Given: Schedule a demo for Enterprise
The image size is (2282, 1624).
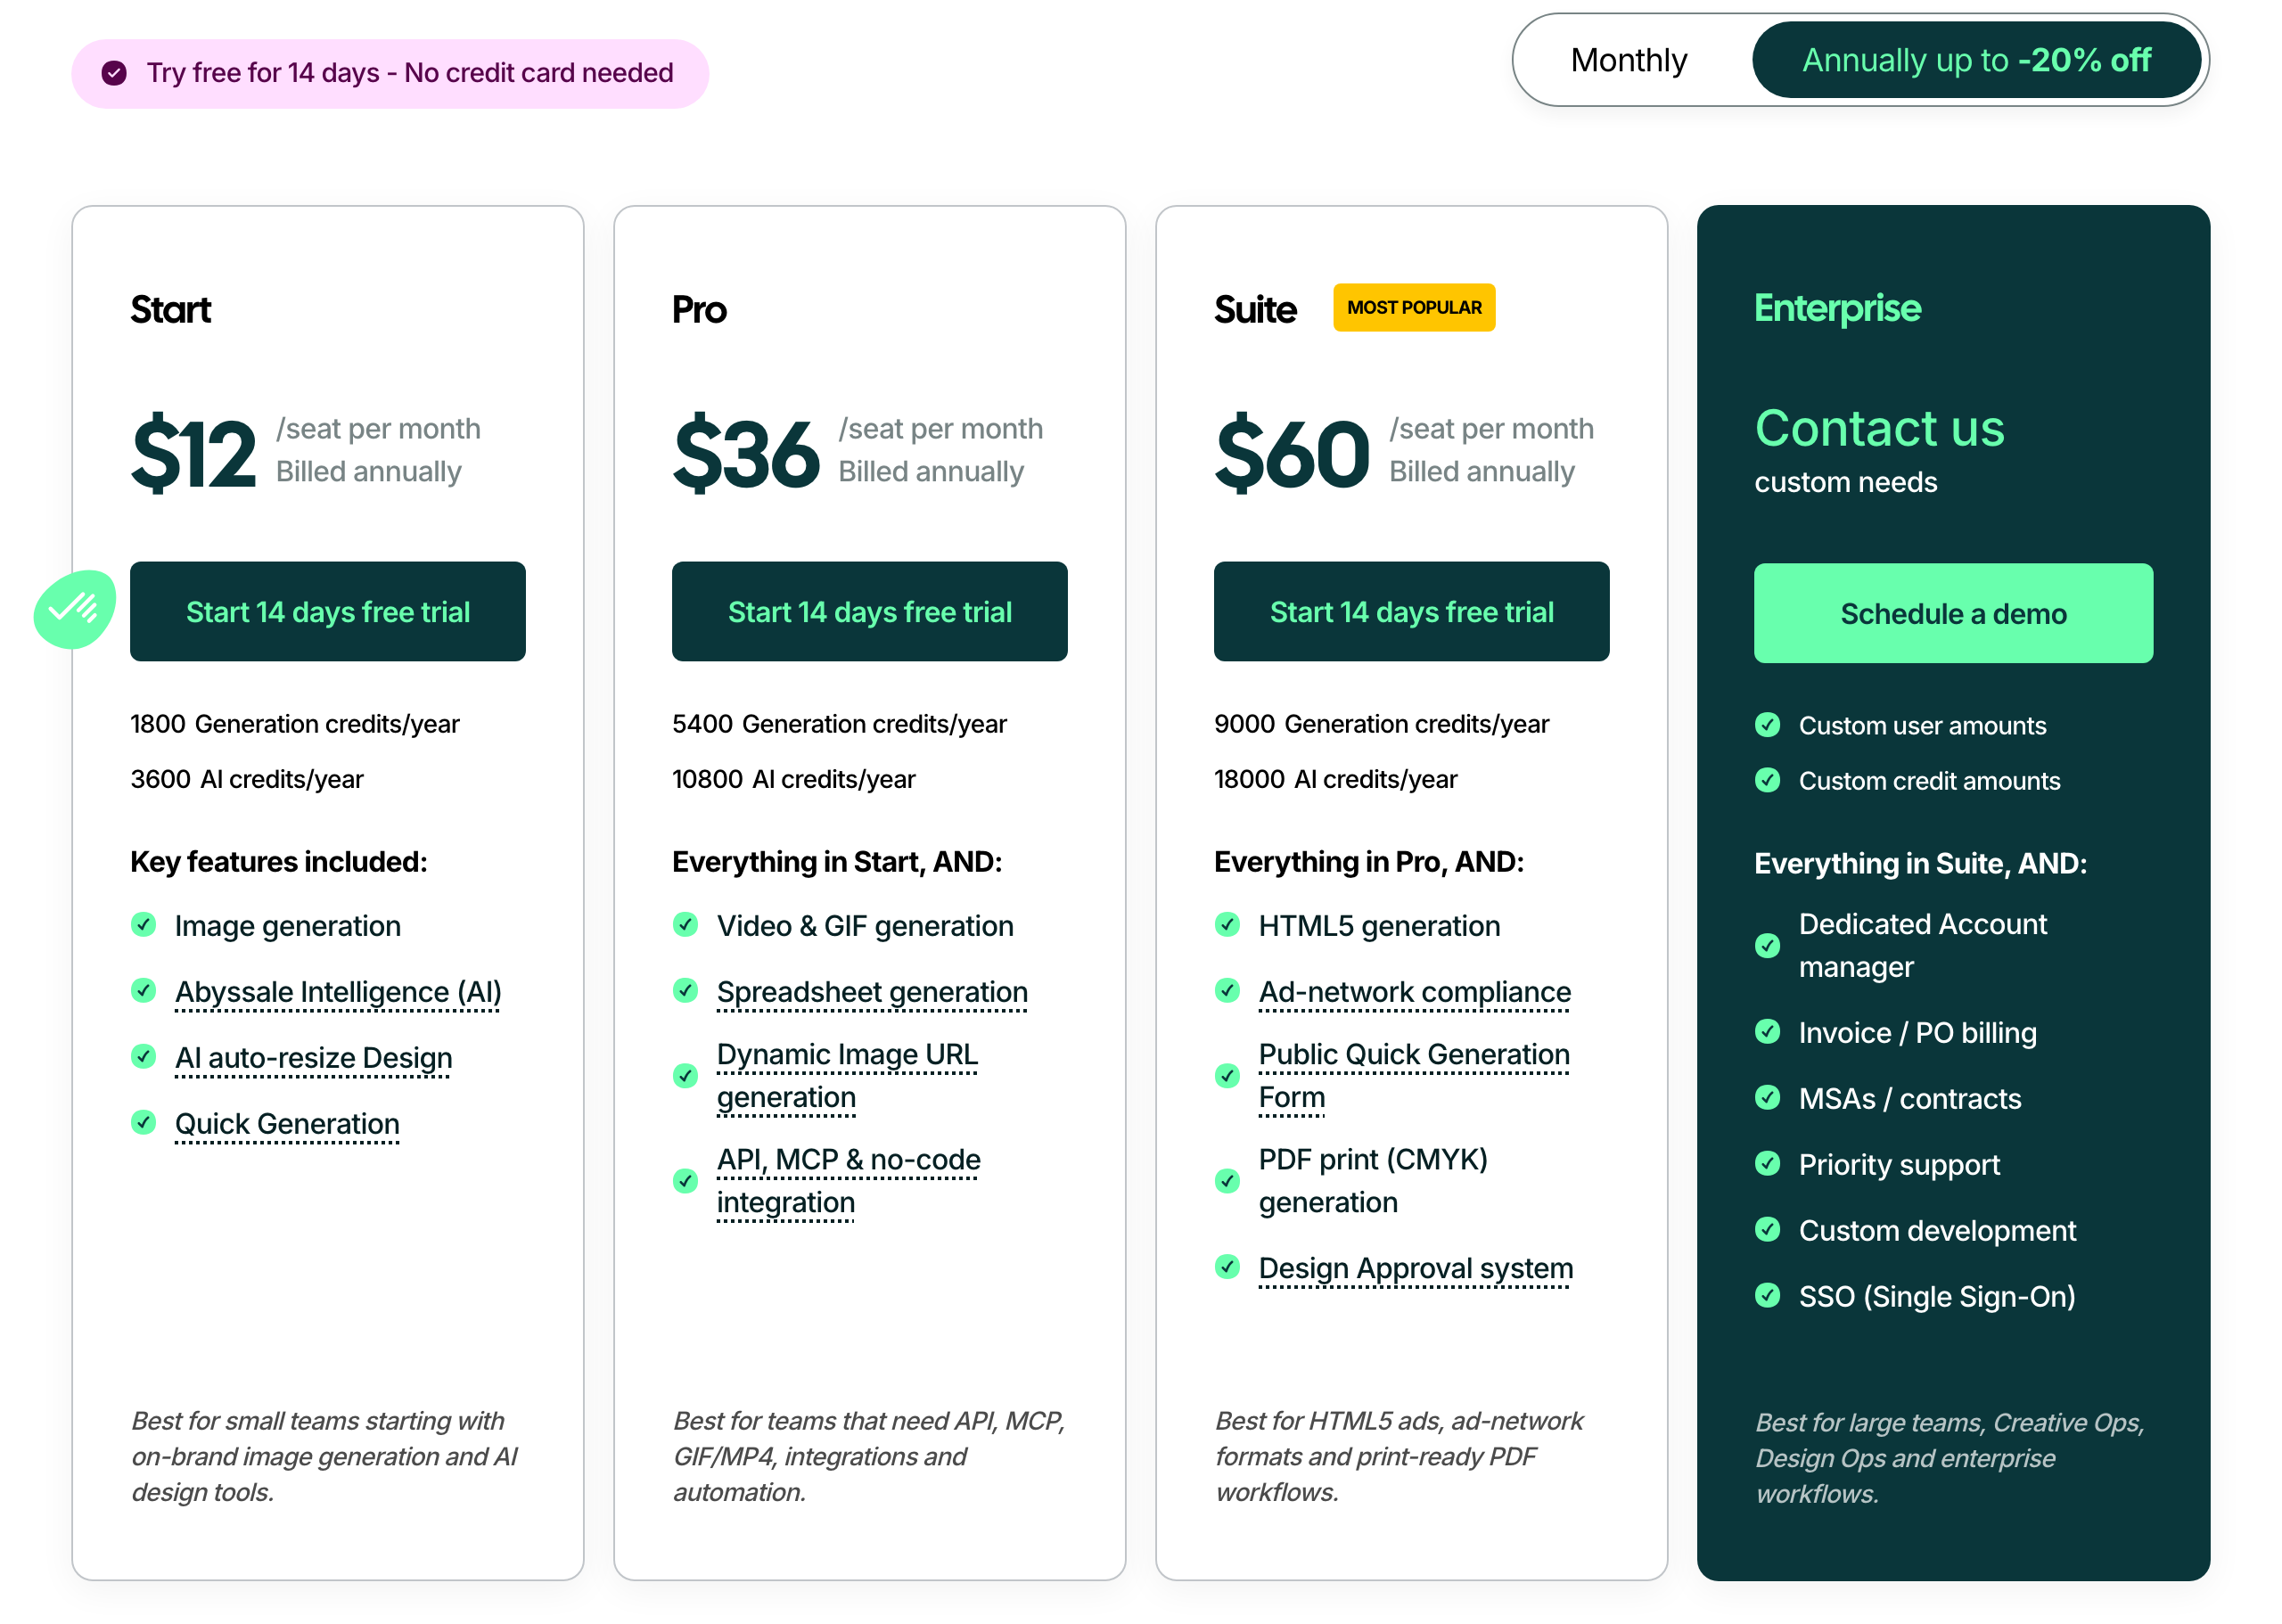Looking at the screenshot, I should (1953, 613).
